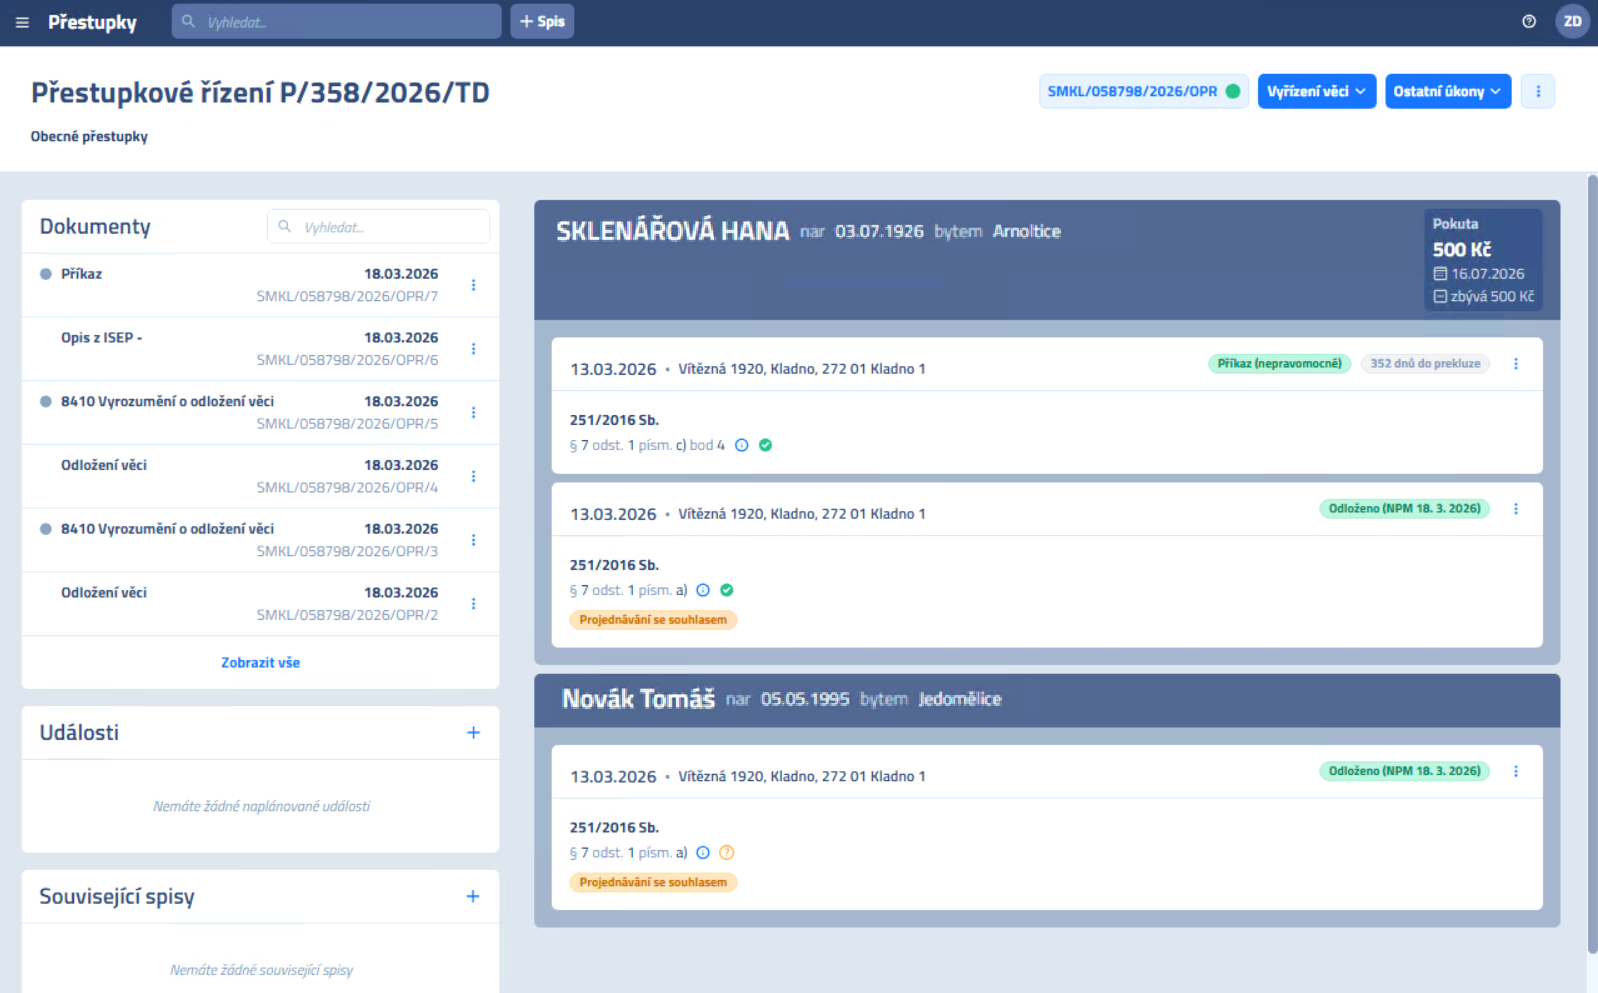Click green check icon next to písm. c) bod 4
The height and width of the screenshot is (993, 1598).
tap(765, 445)
